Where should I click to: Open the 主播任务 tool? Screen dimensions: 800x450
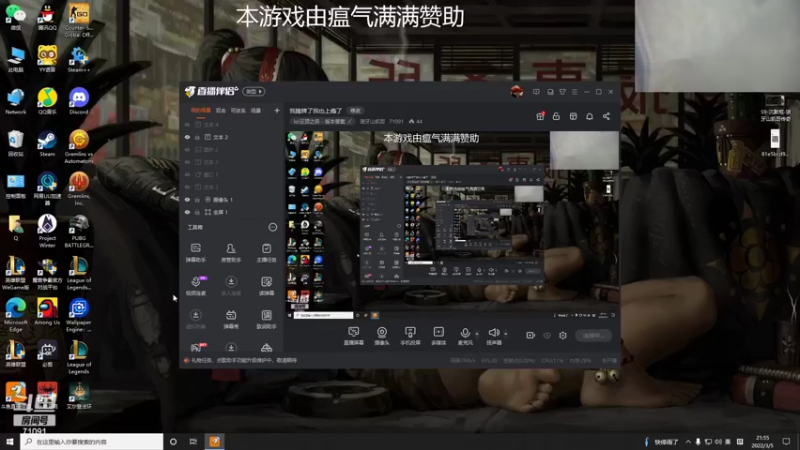pyautogui.click(x=266, y=253)
